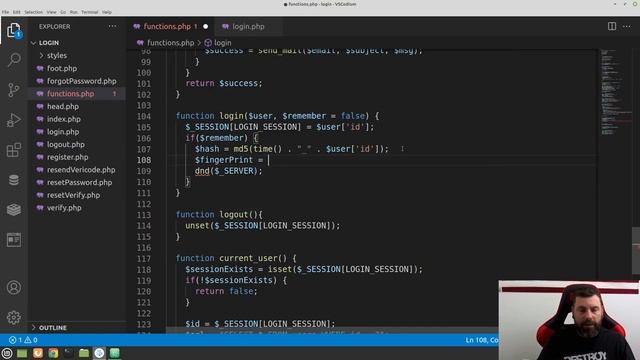Image resolution: width=640 pixels, height=360 pixels.
Task: Open register.php in the explorer
Action: [67, 157]
